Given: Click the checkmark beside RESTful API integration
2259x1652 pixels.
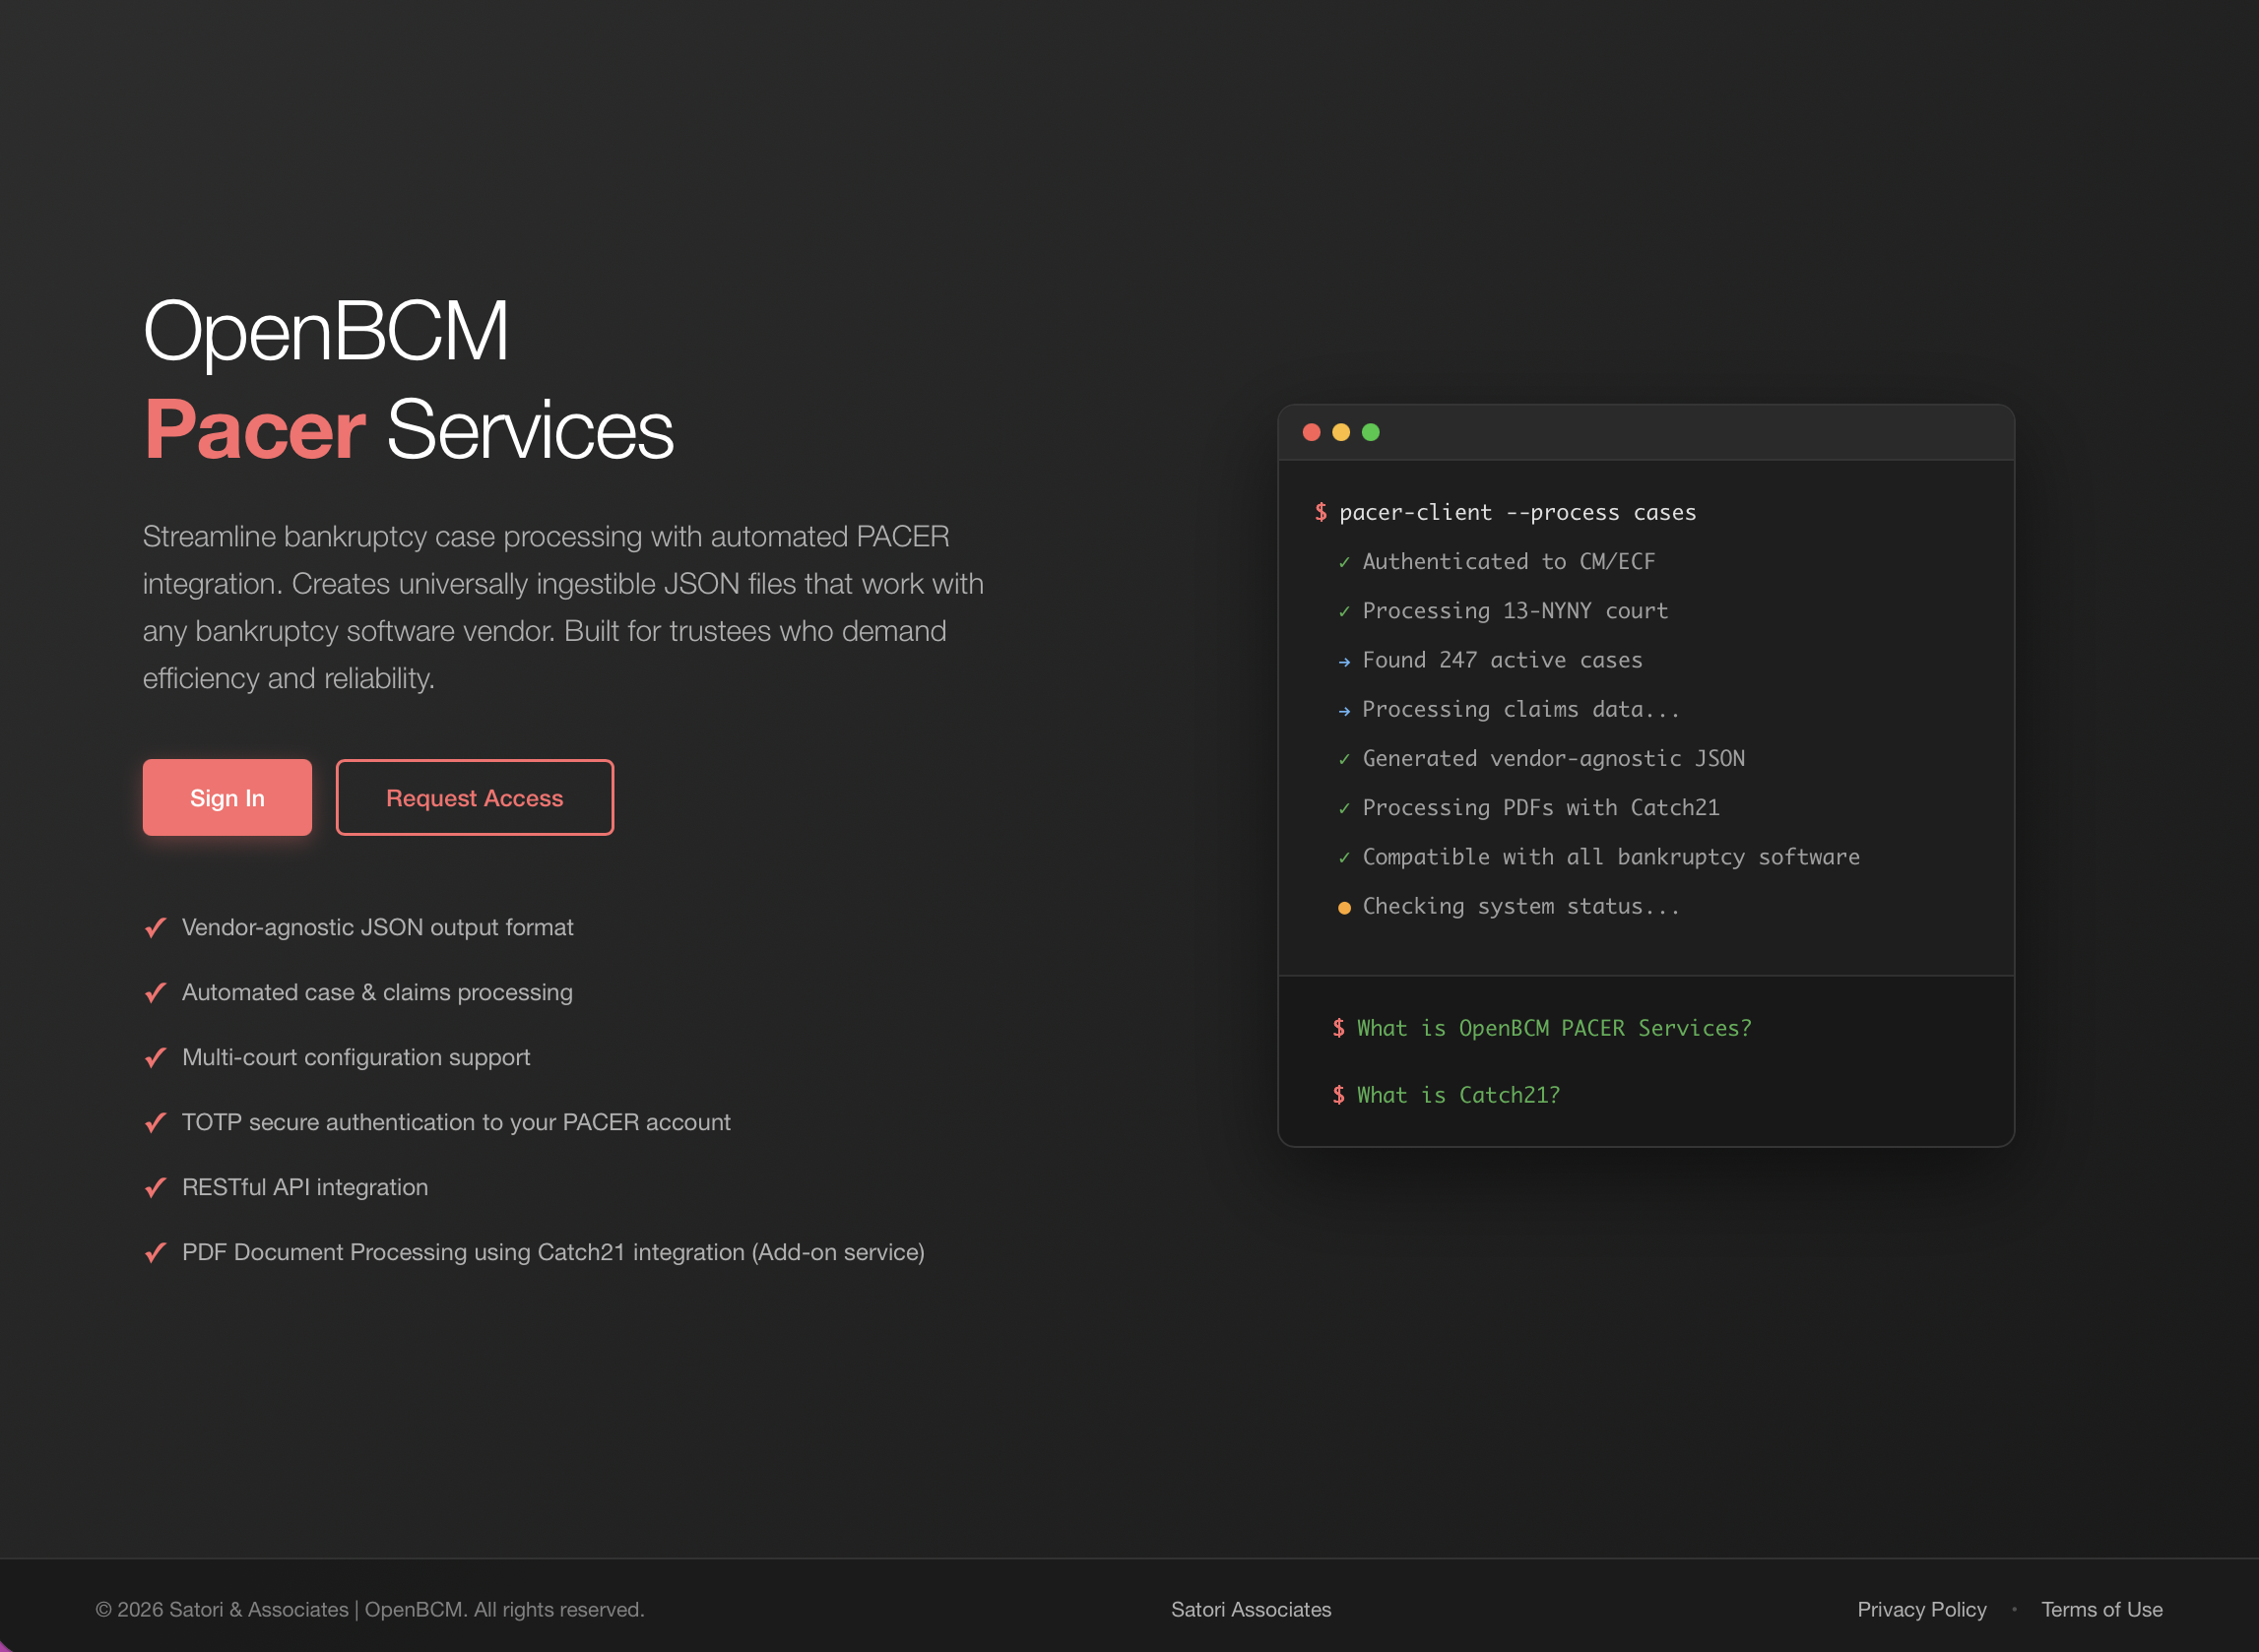Looking at the screenshot, I should coord(155,1188).
